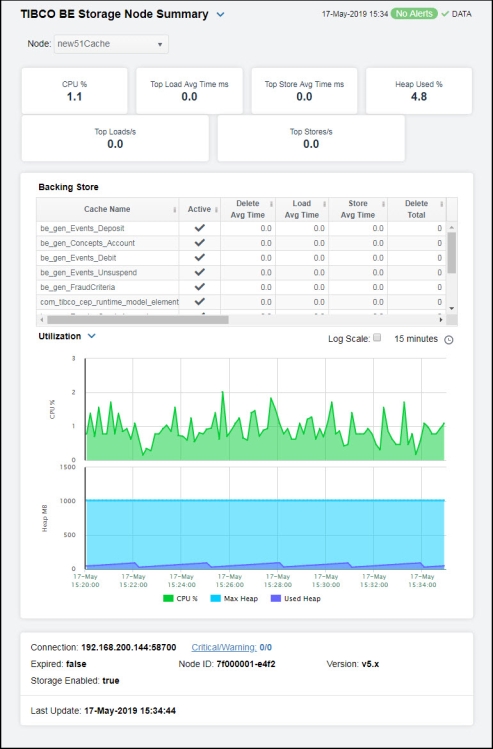
Task: Click the CPU % area chart
Action: (265, 409)
